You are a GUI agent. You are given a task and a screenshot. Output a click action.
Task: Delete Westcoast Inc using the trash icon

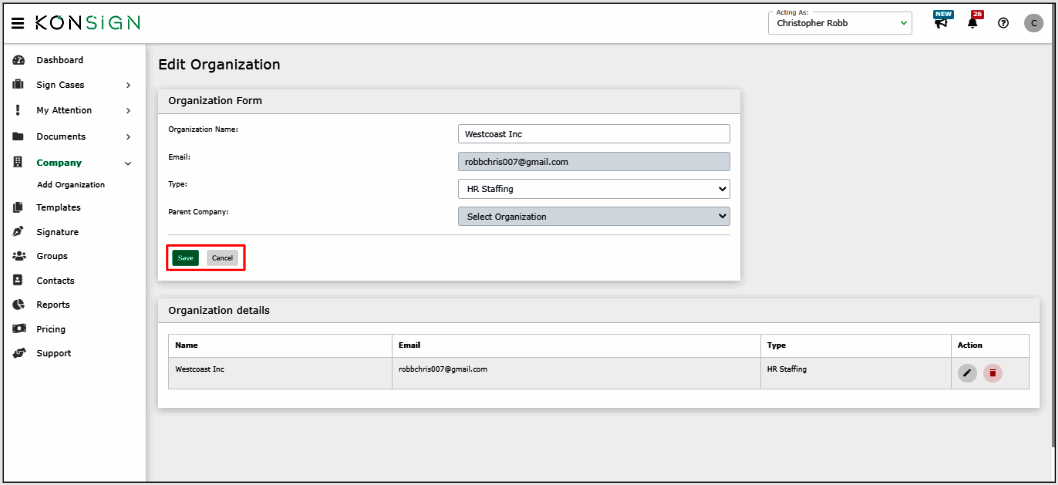coord(992,373)
